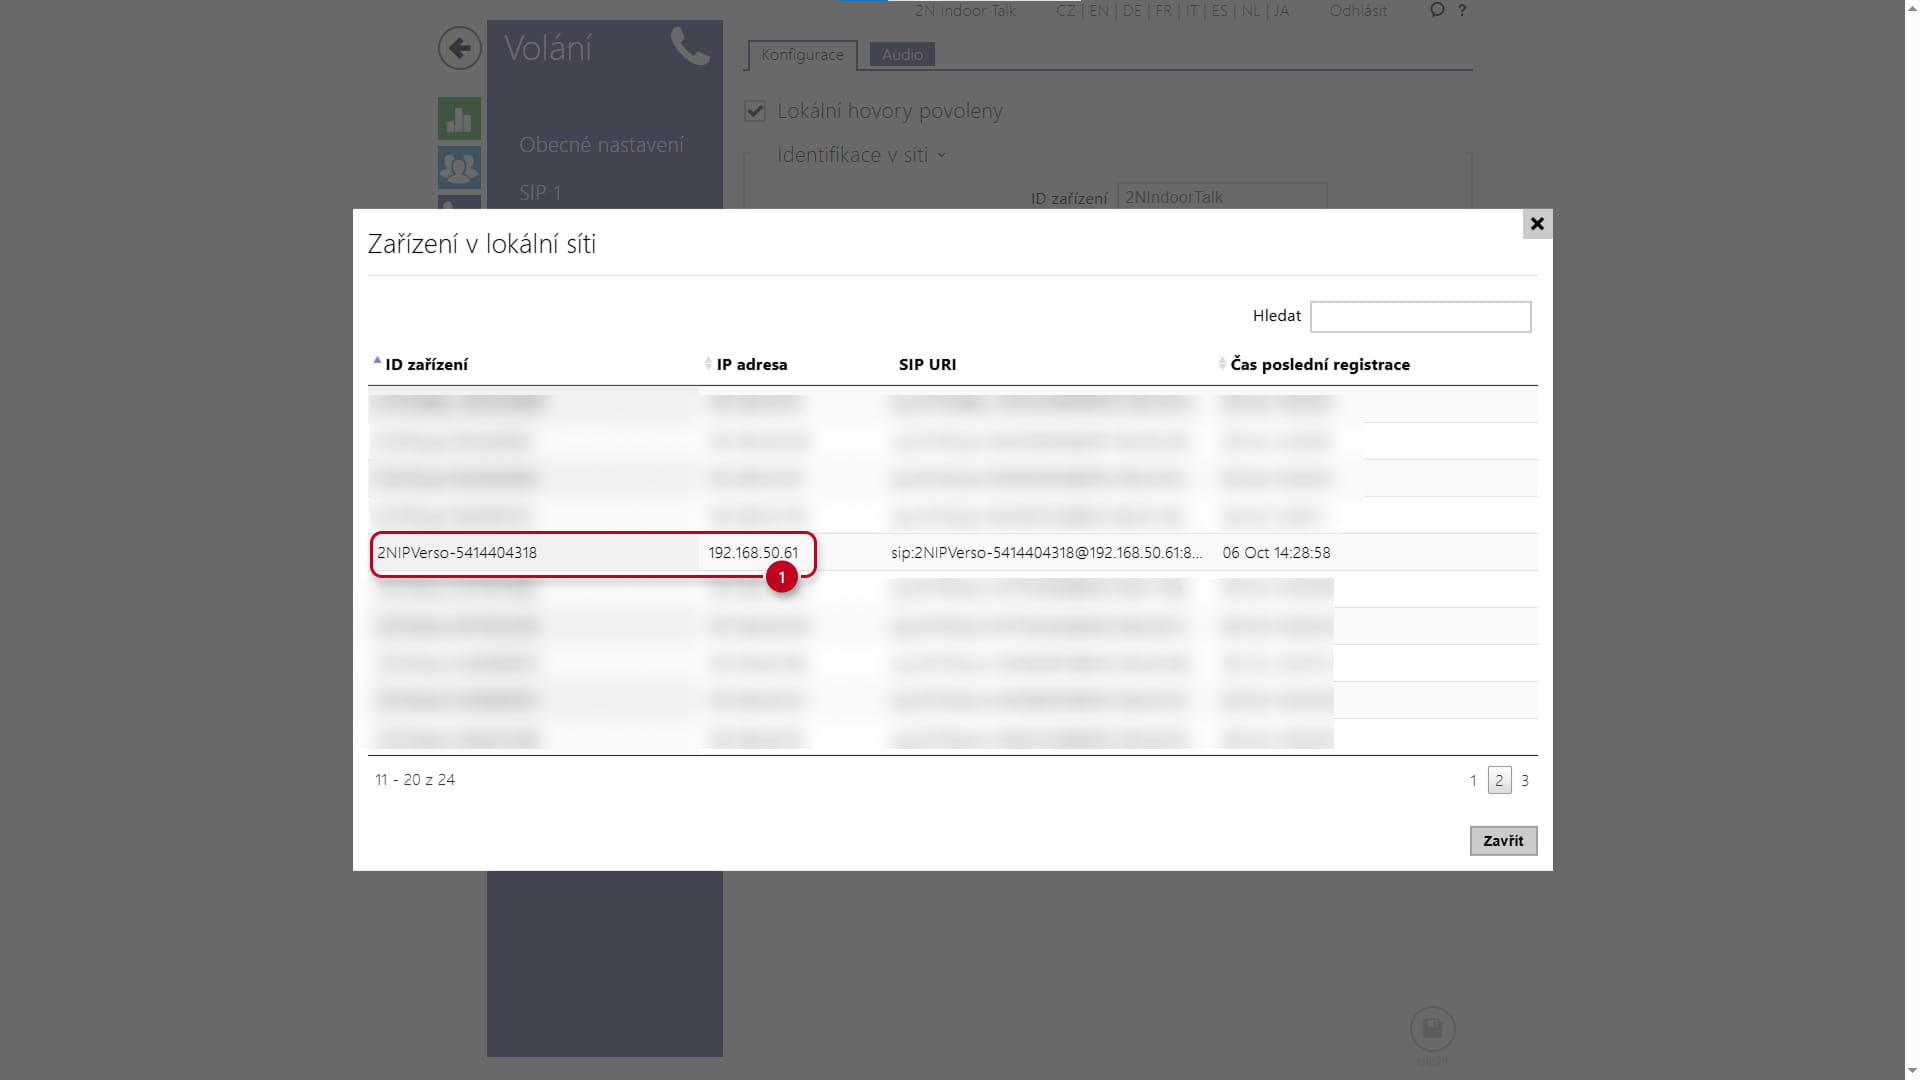Click the Zavřít button
This screenshot has width=1920, height=1080.
tap(1503, 841)
